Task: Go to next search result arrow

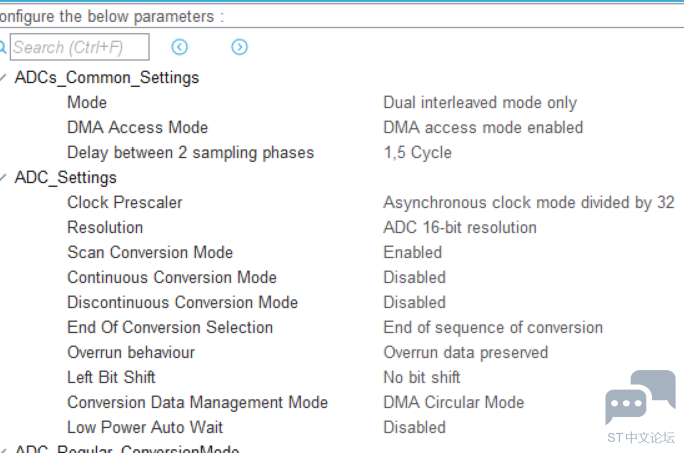Action: coord(239,47)
